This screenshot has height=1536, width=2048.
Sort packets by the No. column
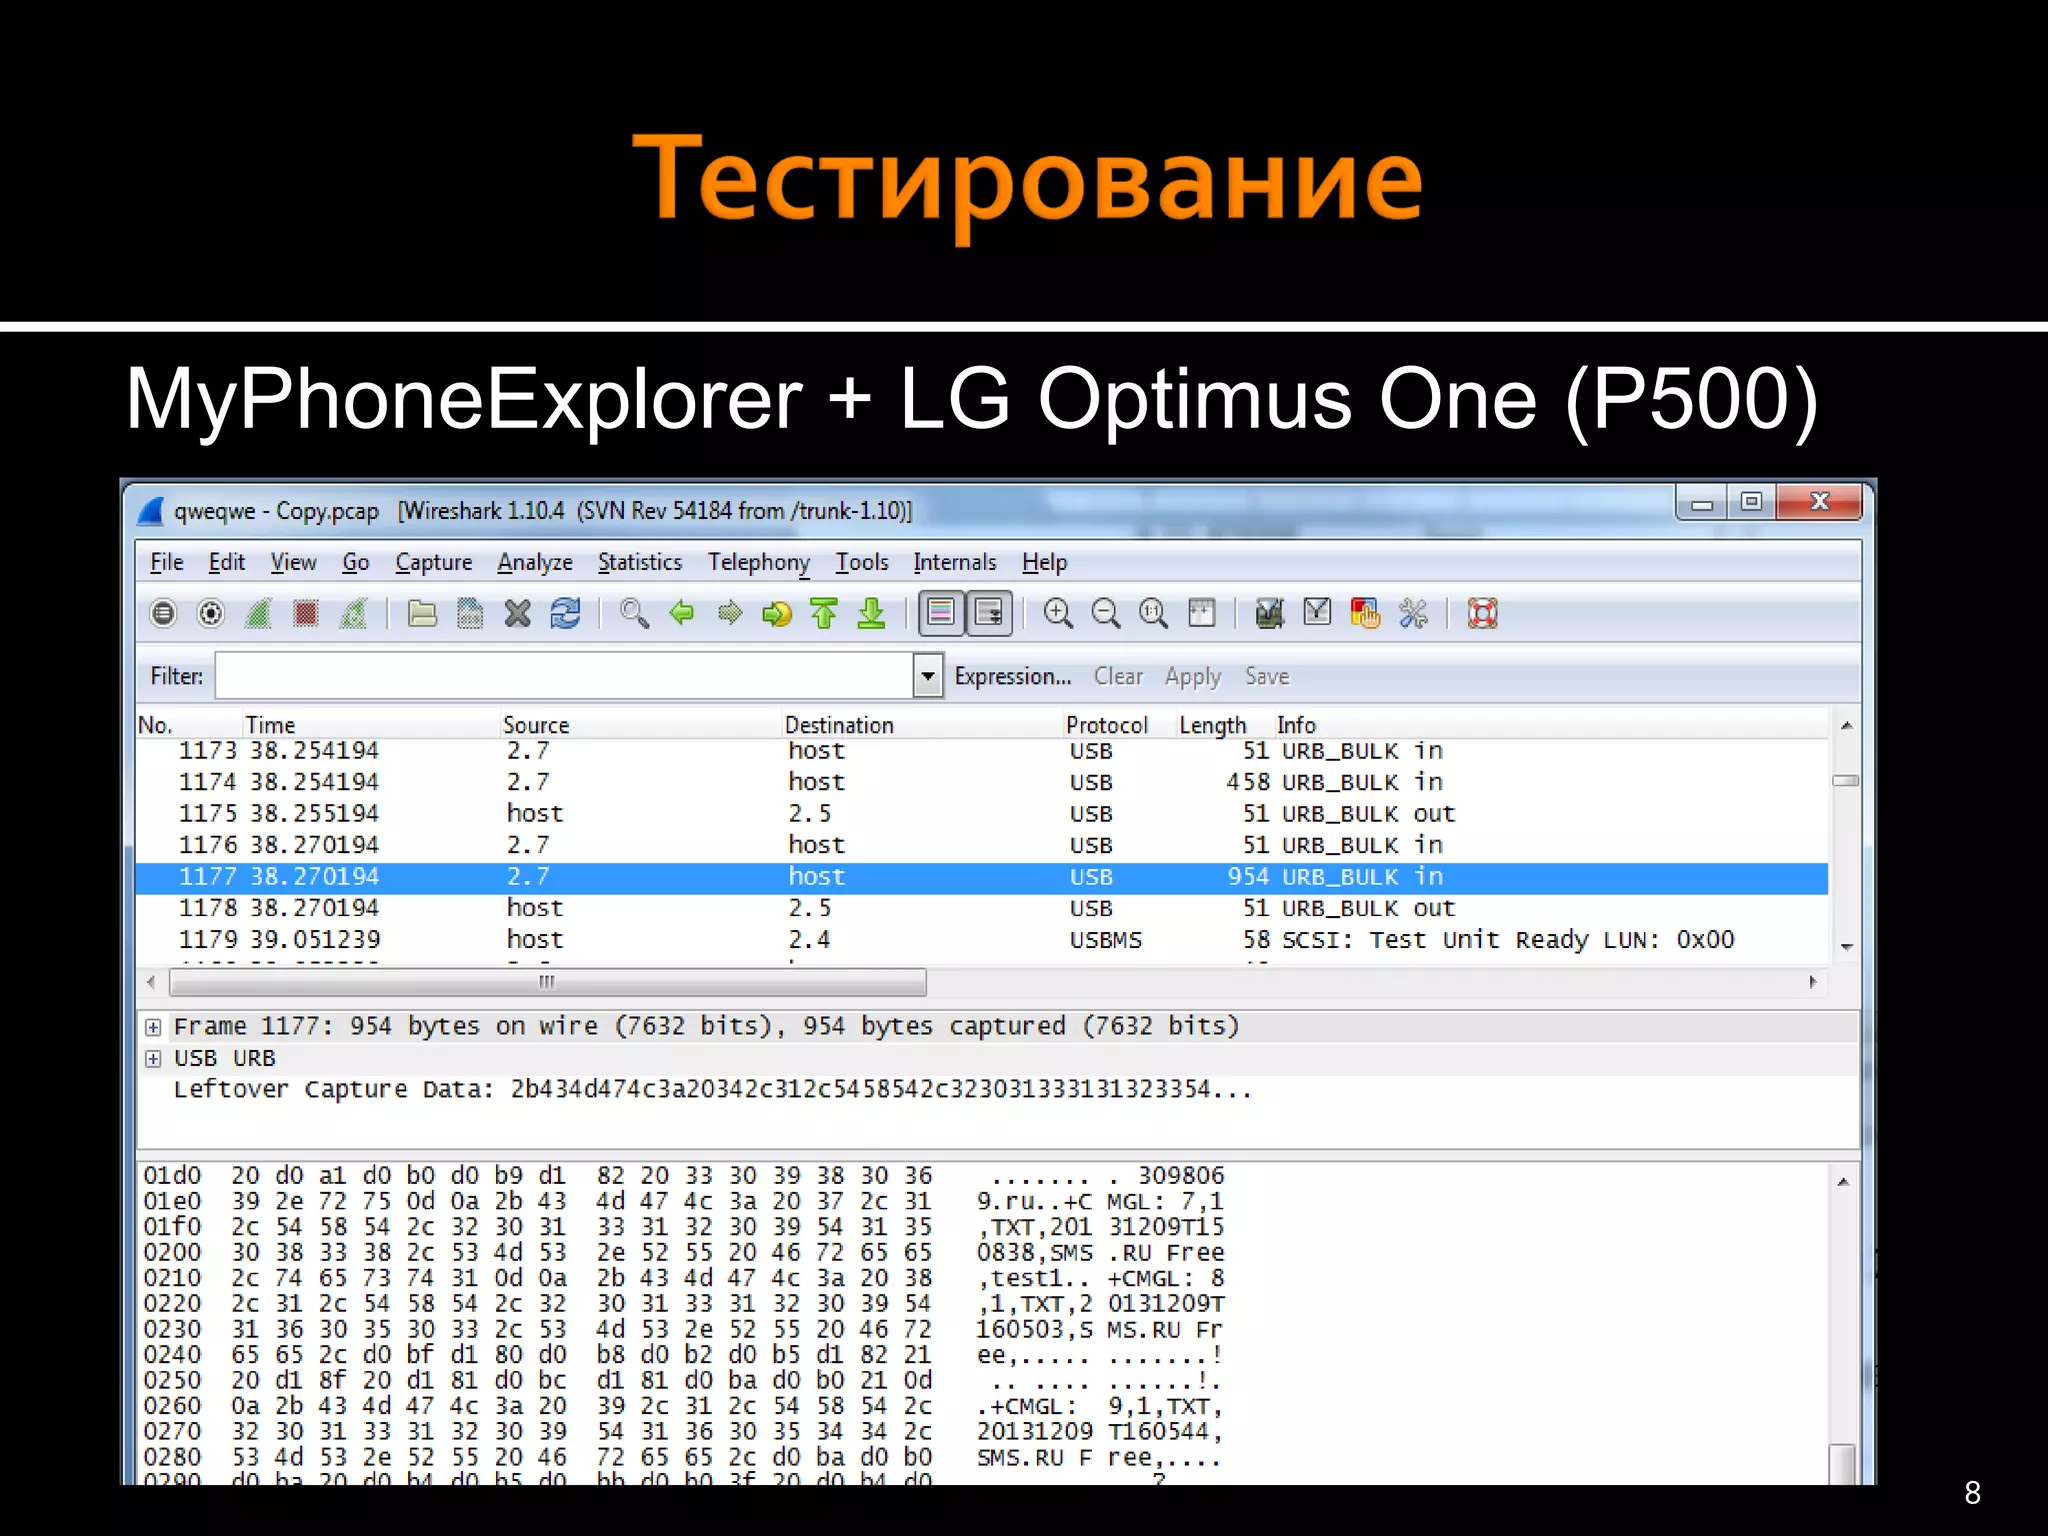click(187, 725)
